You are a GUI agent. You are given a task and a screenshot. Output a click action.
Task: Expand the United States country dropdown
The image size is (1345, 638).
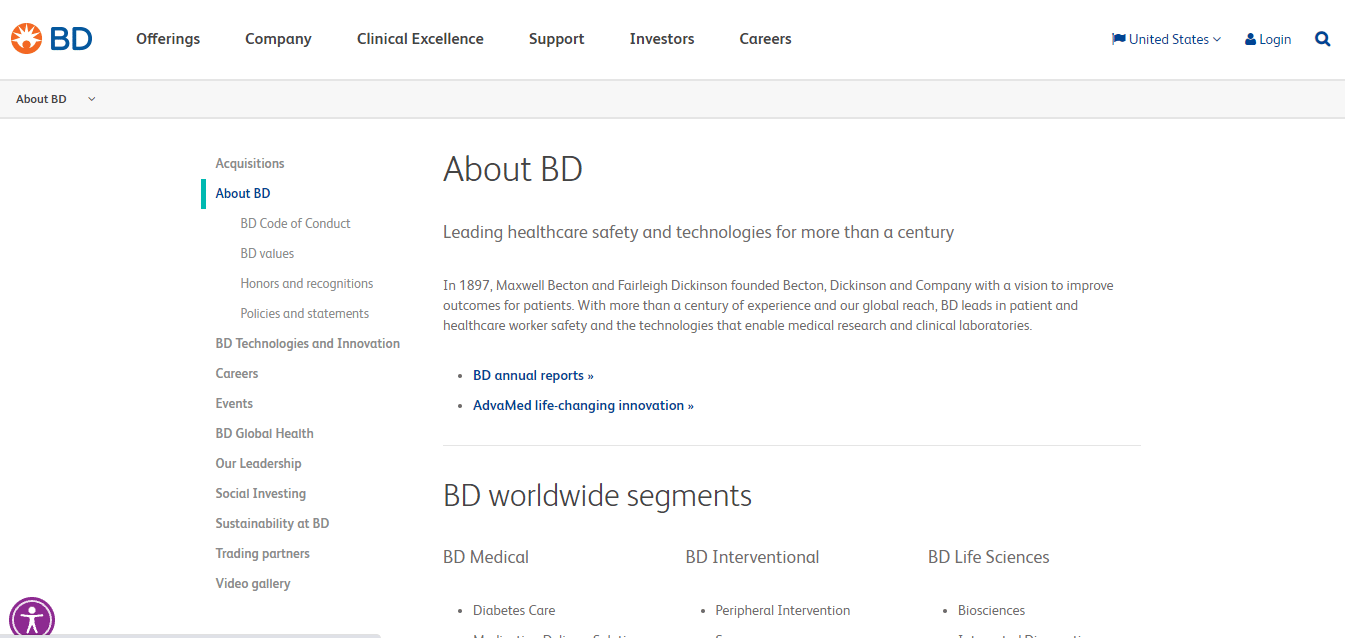(1167, 39)
